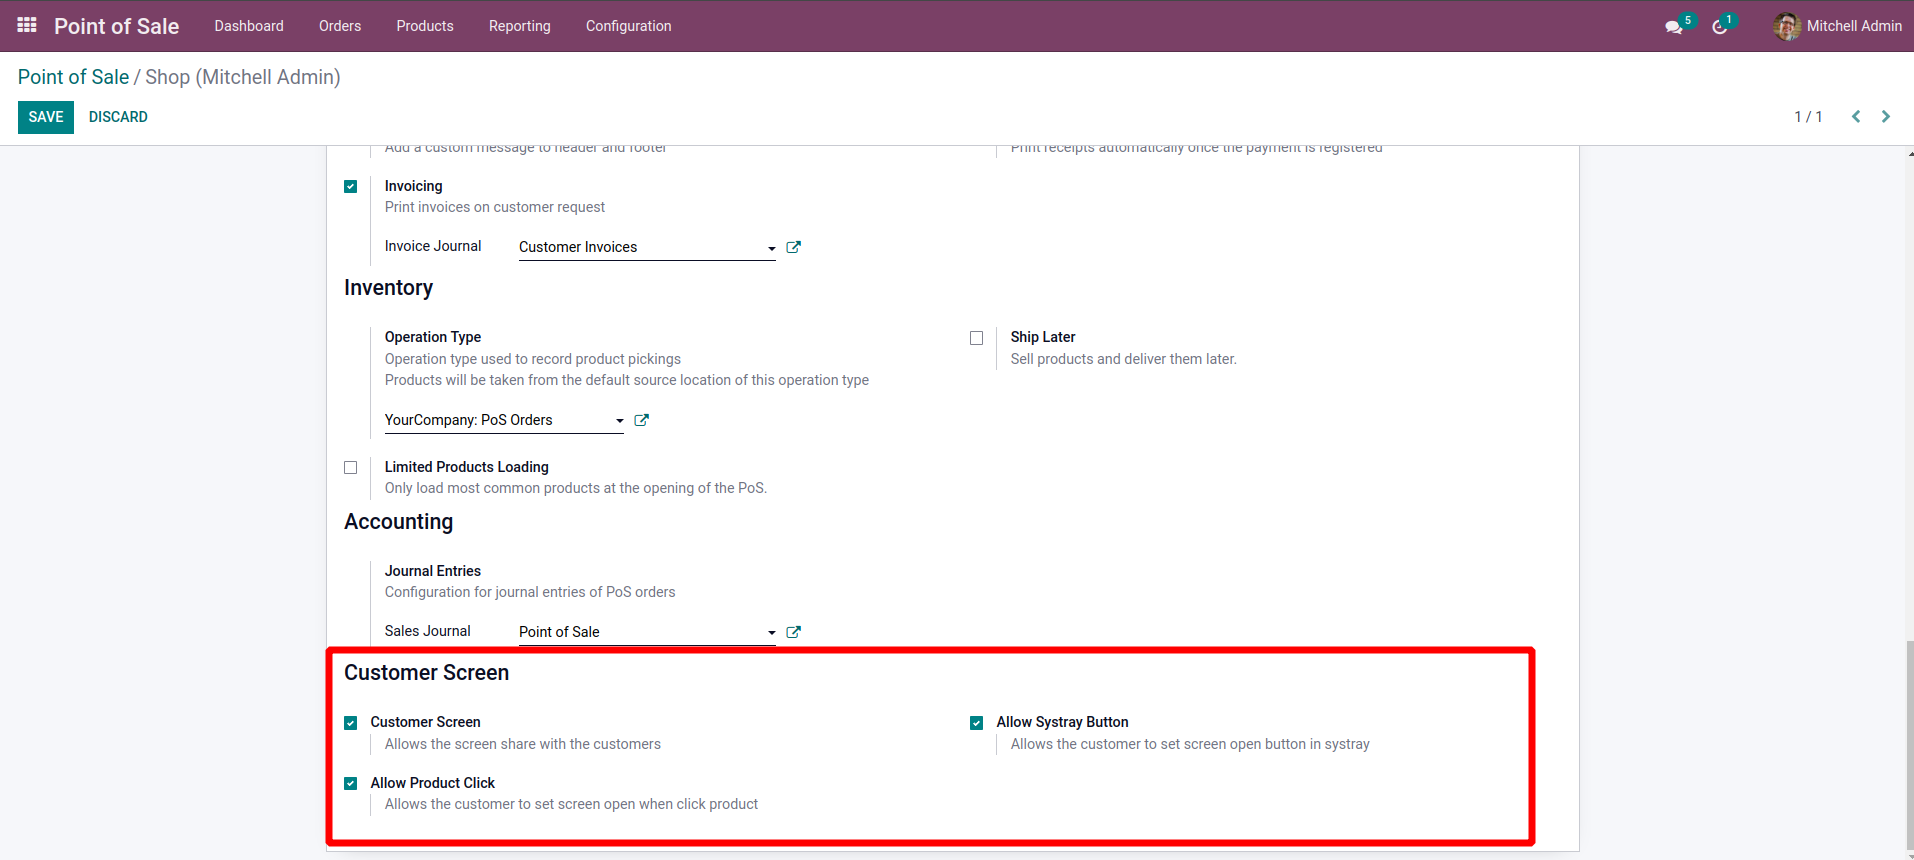This screenshot has width=1914, height=860.
Task: Enable the Ship Later checkbox
Action: 976,338
